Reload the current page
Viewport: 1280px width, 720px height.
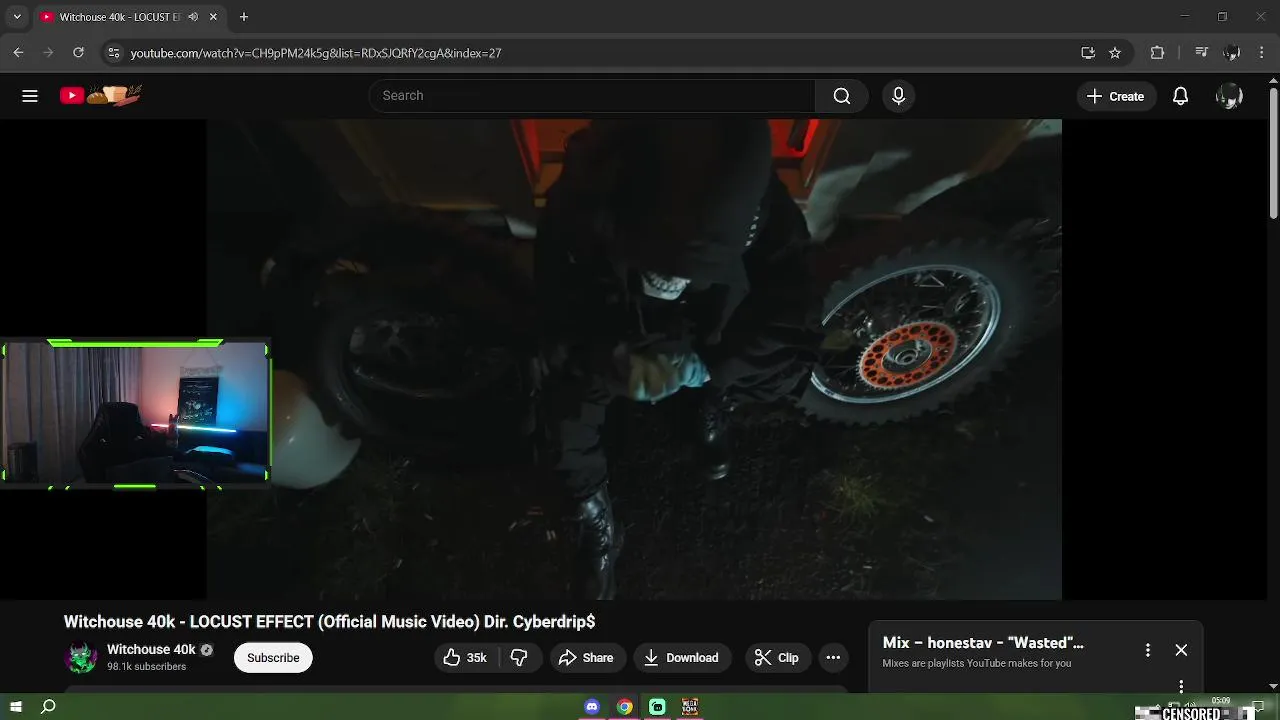click(78, 53)
